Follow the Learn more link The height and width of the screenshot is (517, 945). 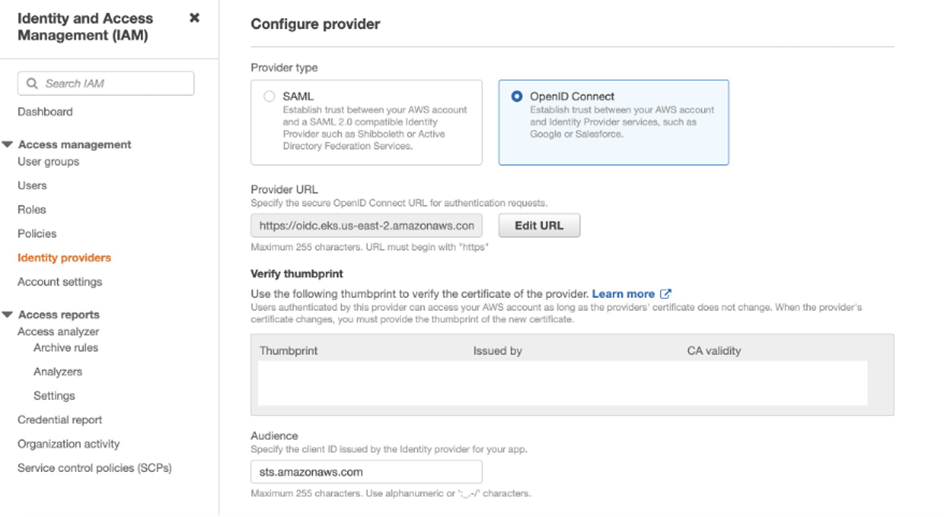coord(623,294)
